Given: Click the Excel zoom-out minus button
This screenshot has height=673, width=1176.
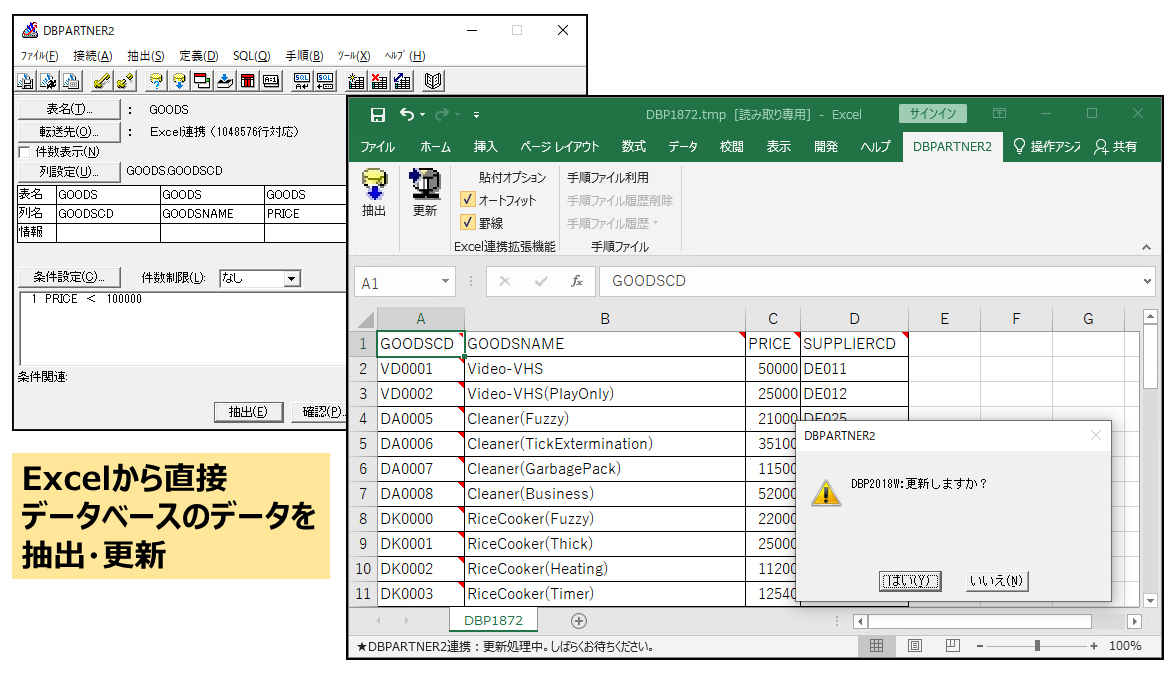Looking at the screenshot, I should coord(980,646).
